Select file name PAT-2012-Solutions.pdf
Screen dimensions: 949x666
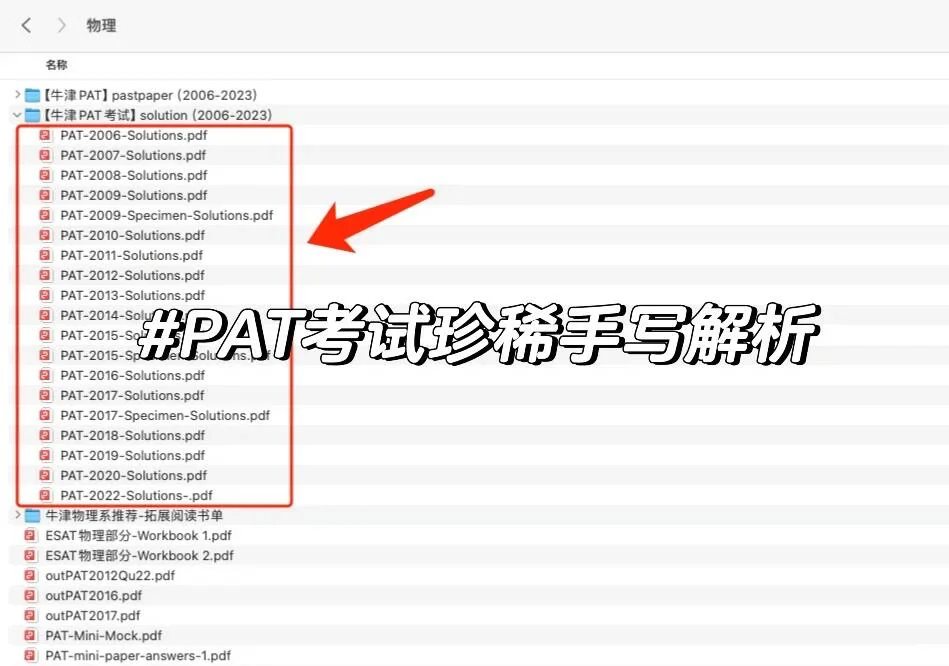click(x=133, y=275)
